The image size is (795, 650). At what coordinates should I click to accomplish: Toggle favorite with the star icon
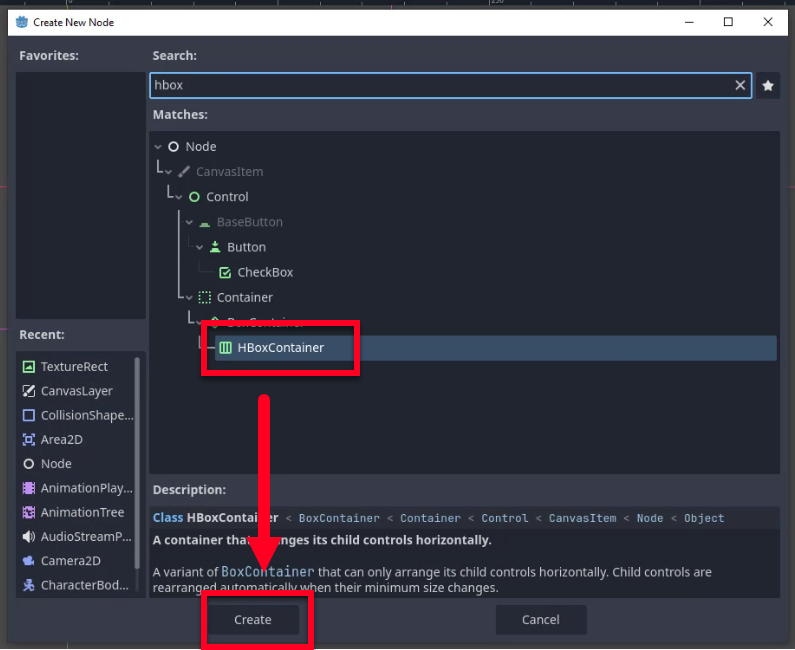point(768,86)
